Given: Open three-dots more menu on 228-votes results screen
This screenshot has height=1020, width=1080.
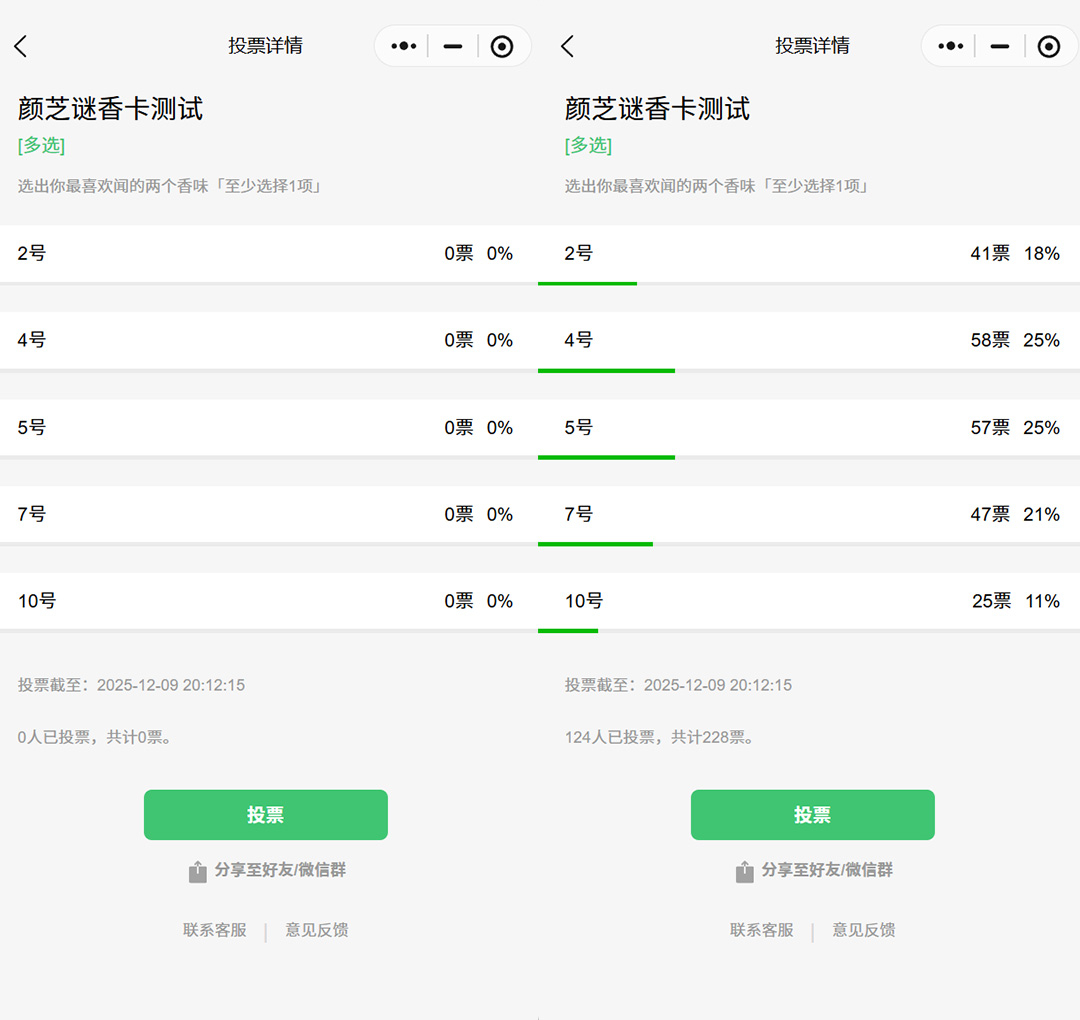Looking at the screenshot, I should tap(950, 46).
